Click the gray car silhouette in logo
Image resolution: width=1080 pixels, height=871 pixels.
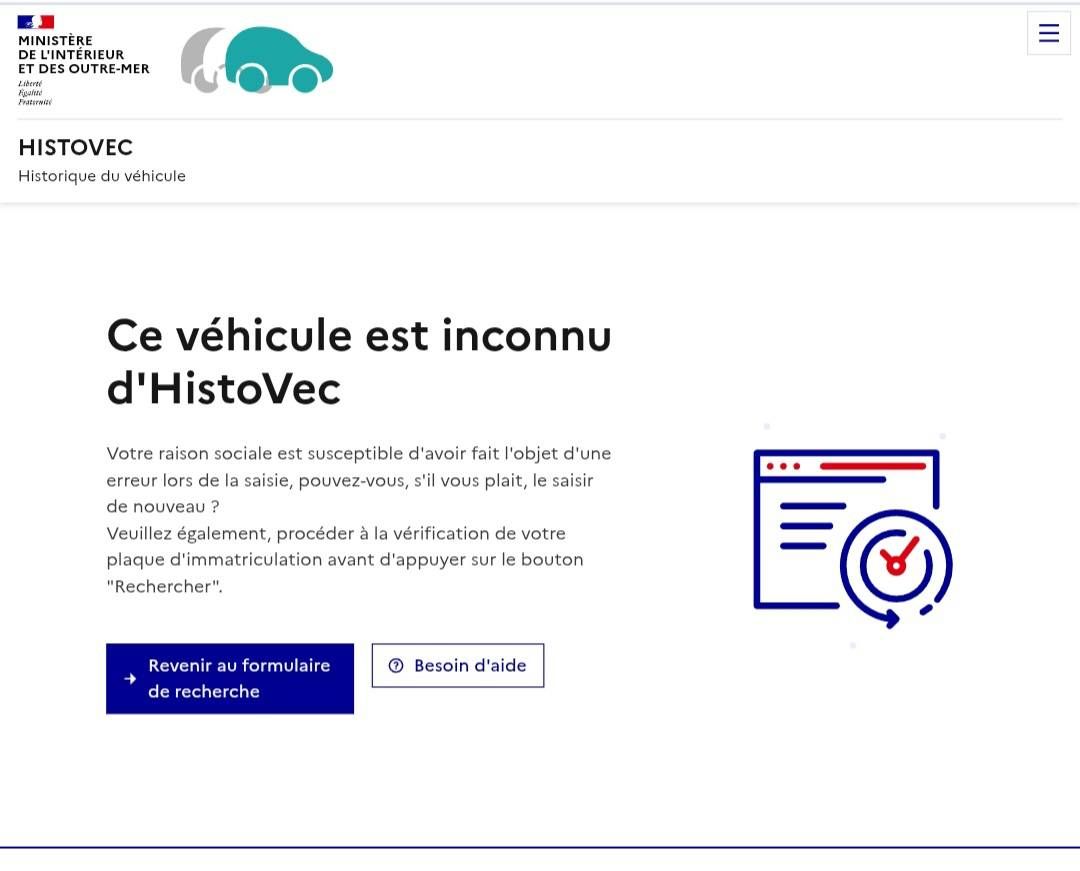[202, 60]
